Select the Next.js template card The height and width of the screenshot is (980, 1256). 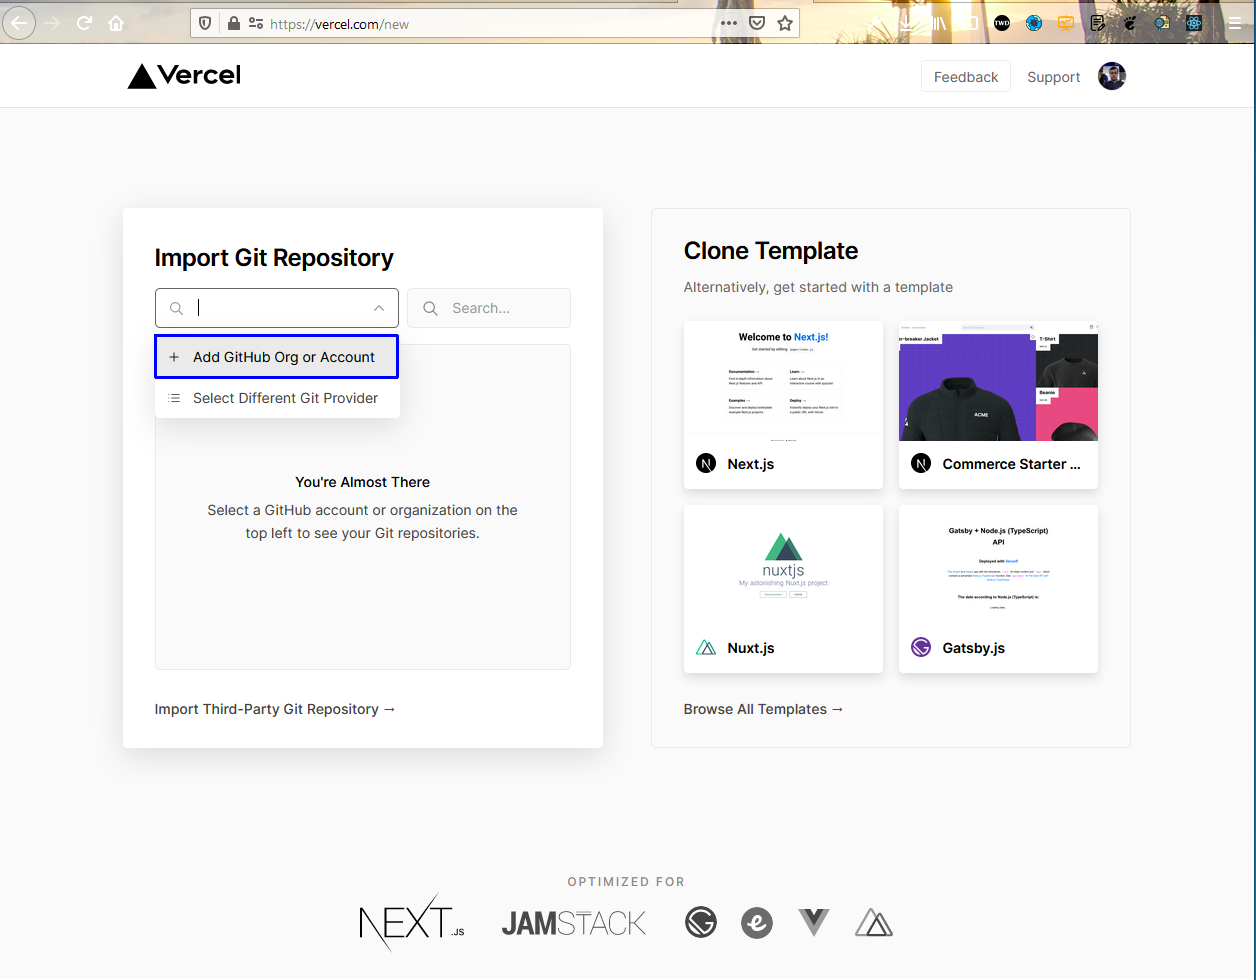click(x=783, y=405)
